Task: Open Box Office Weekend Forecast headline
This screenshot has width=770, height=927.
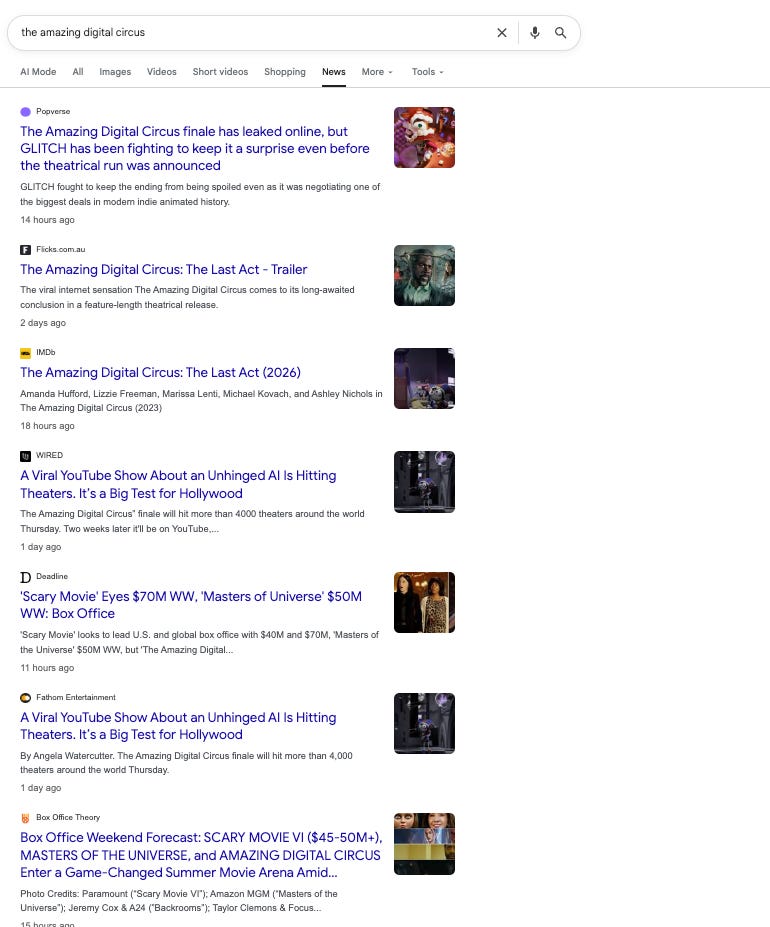Action: coord(201,855)
